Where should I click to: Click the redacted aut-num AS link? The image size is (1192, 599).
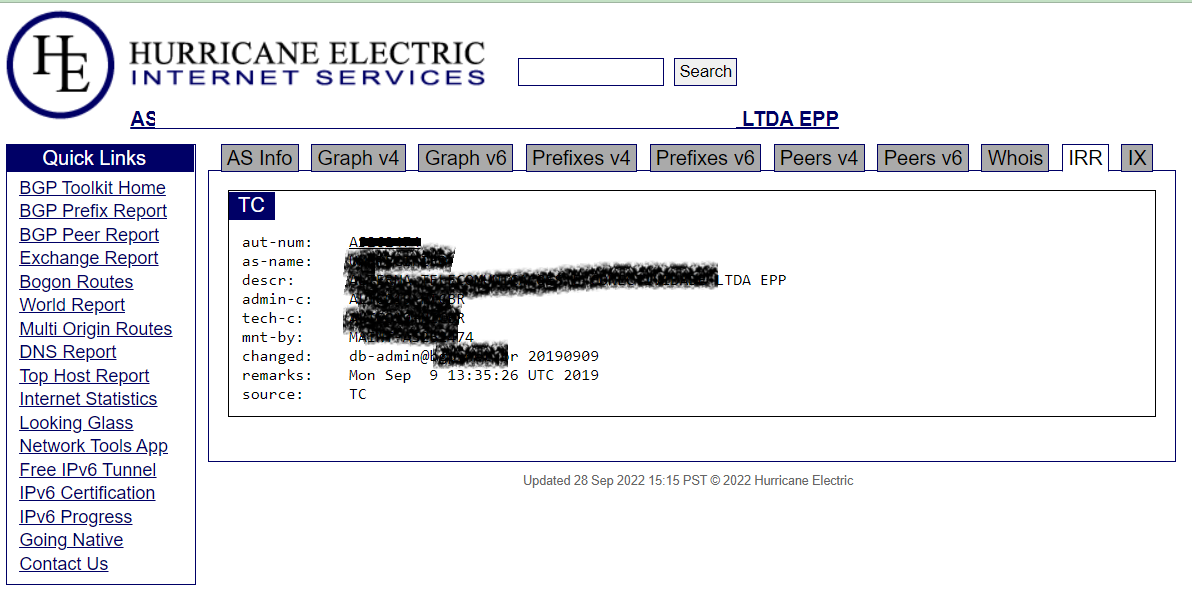tap(385, 242)
